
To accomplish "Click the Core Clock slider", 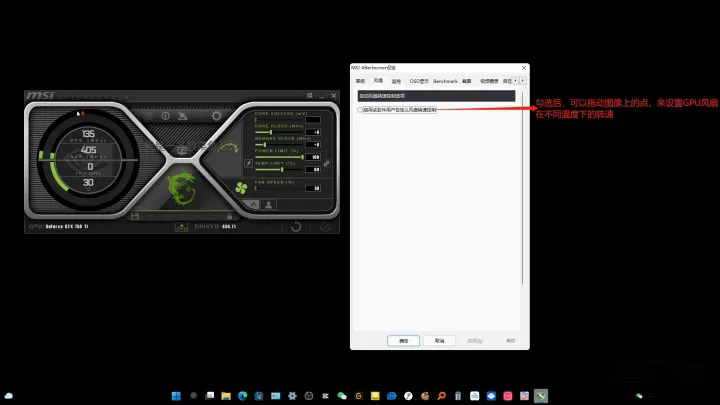I will click(279, 132).
